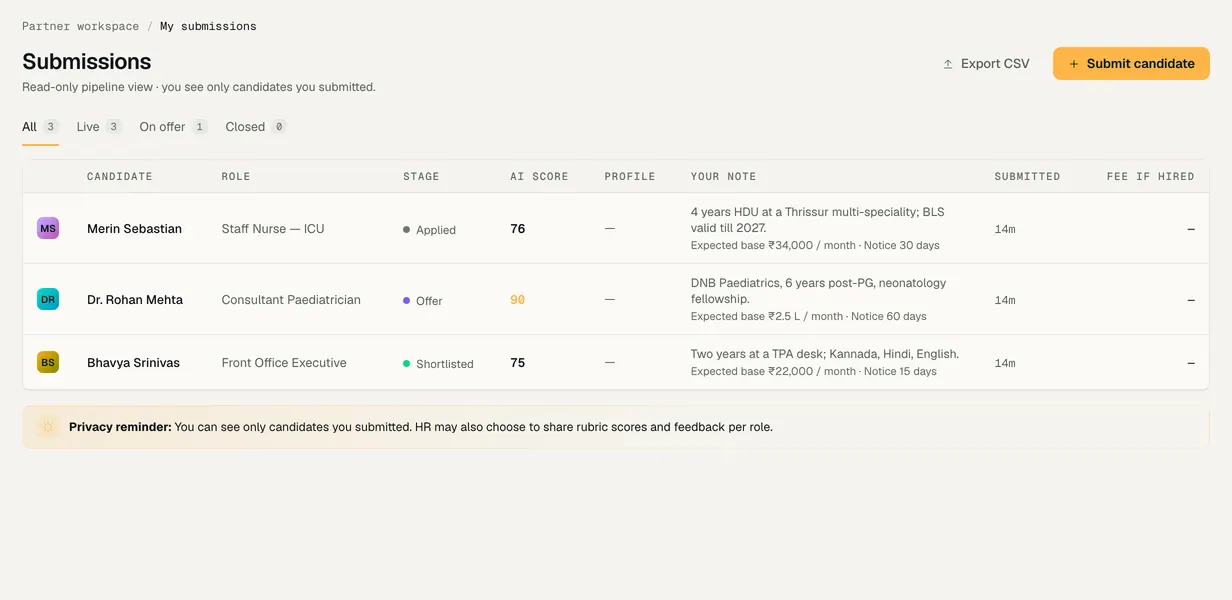Click the Consultant Paediatrician role
This screenshot has width=1232, height=600.
pyautogui.click(x=291, y=300)
